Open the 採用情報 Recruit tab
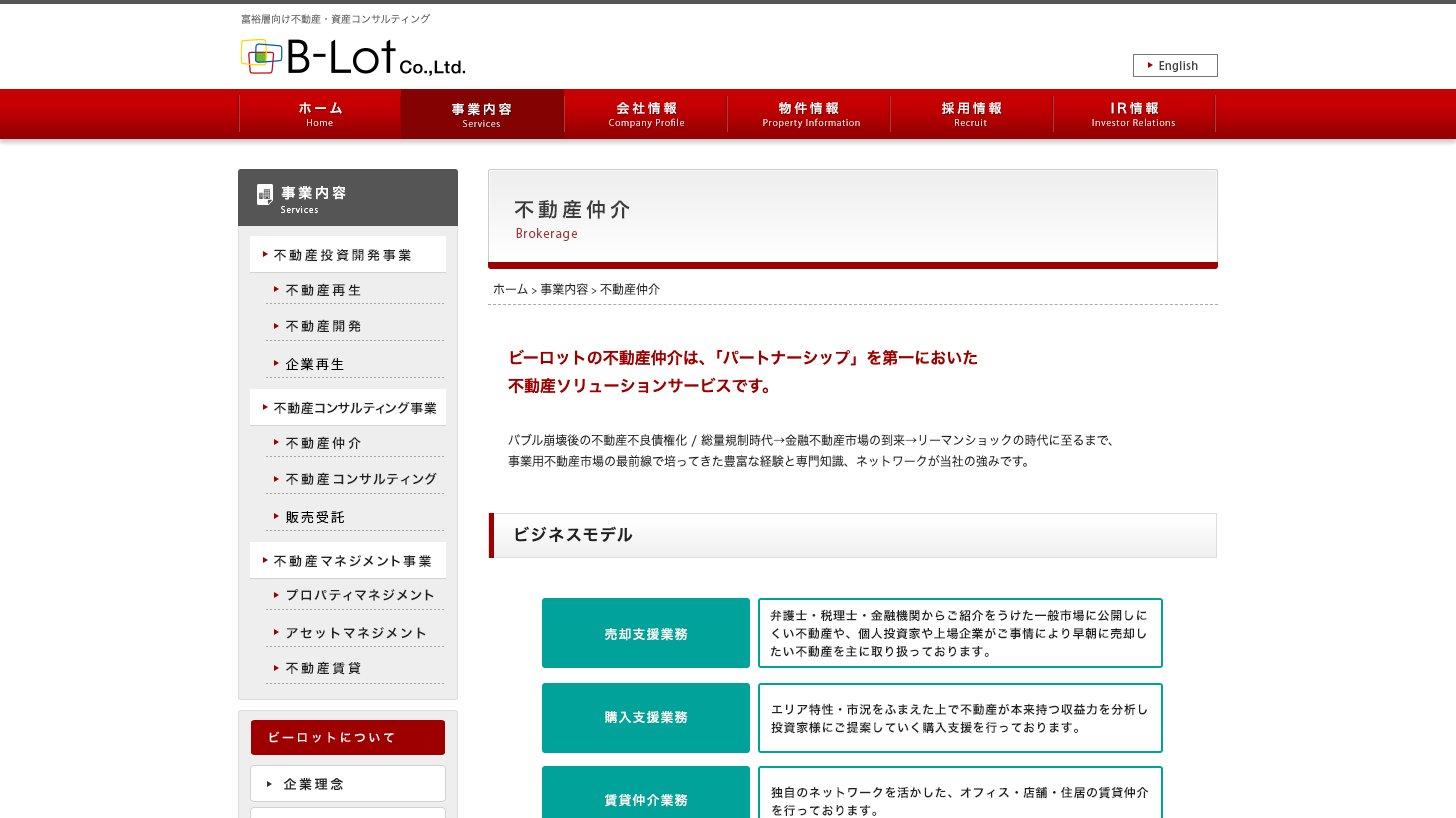Screen dimensions: 1456x818 972,114
